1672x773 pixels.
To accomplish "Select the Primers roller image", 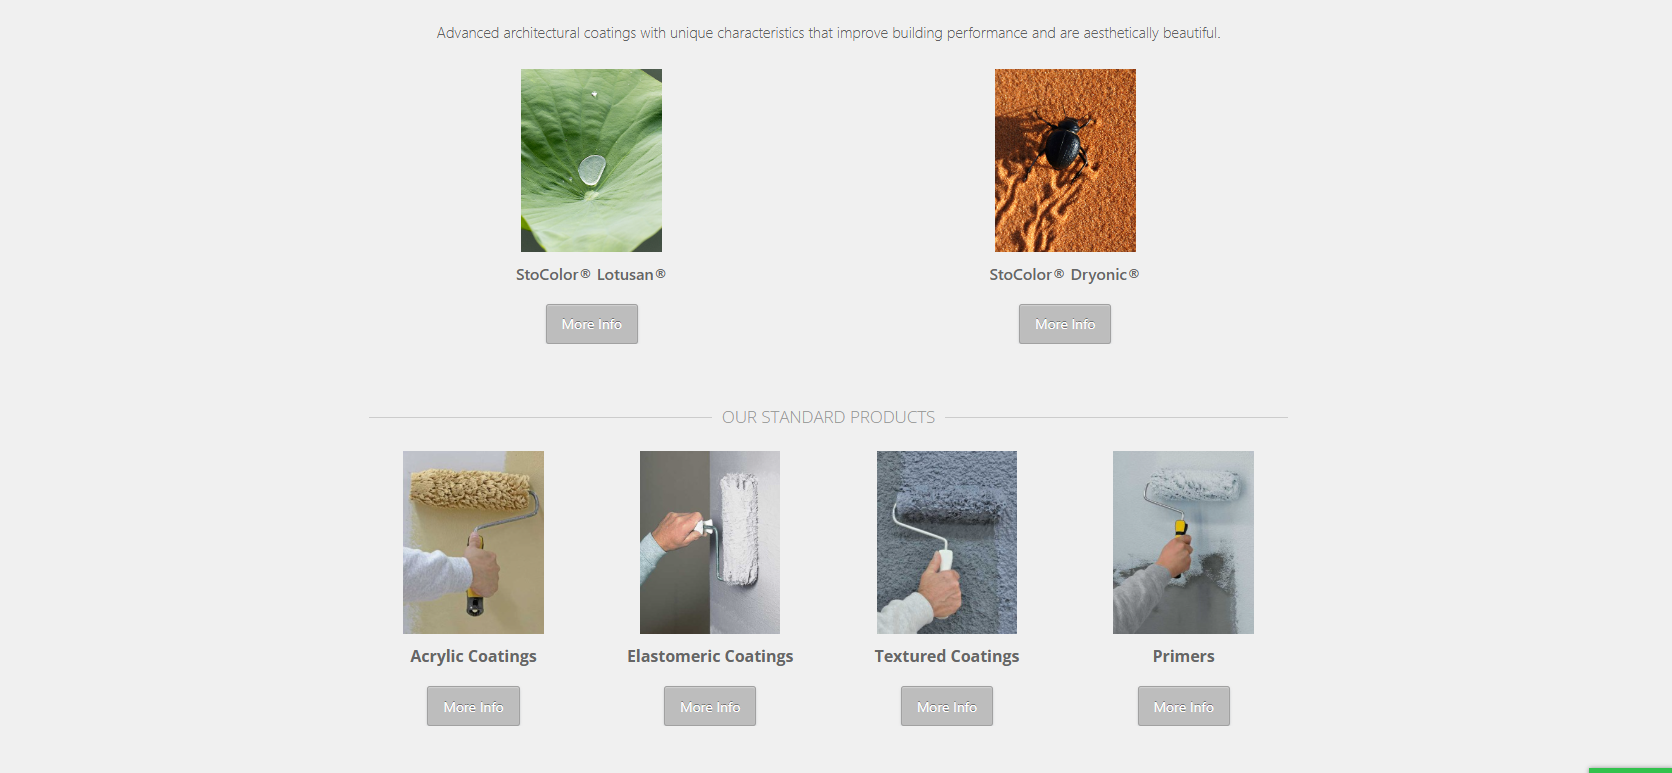I will (1183, 542).
